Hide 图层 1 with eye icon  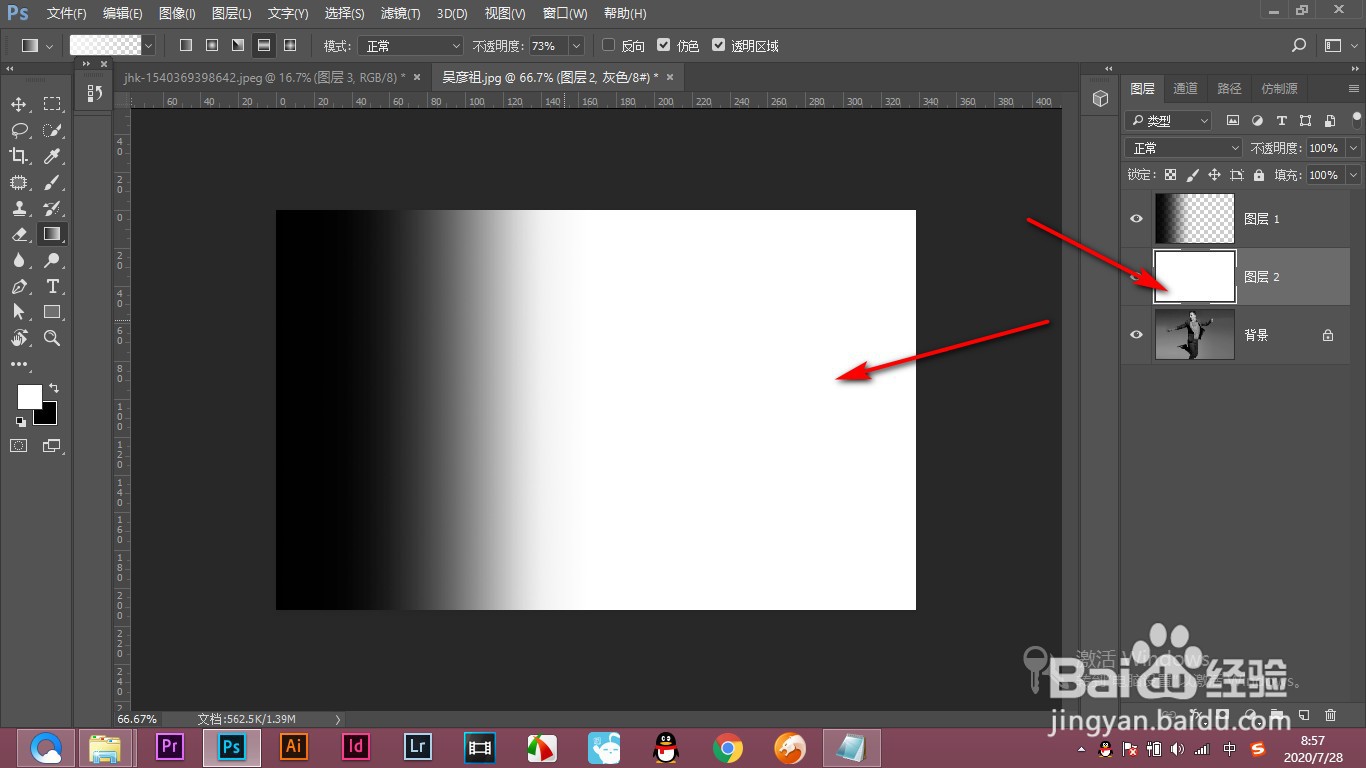click(1136, 218)
